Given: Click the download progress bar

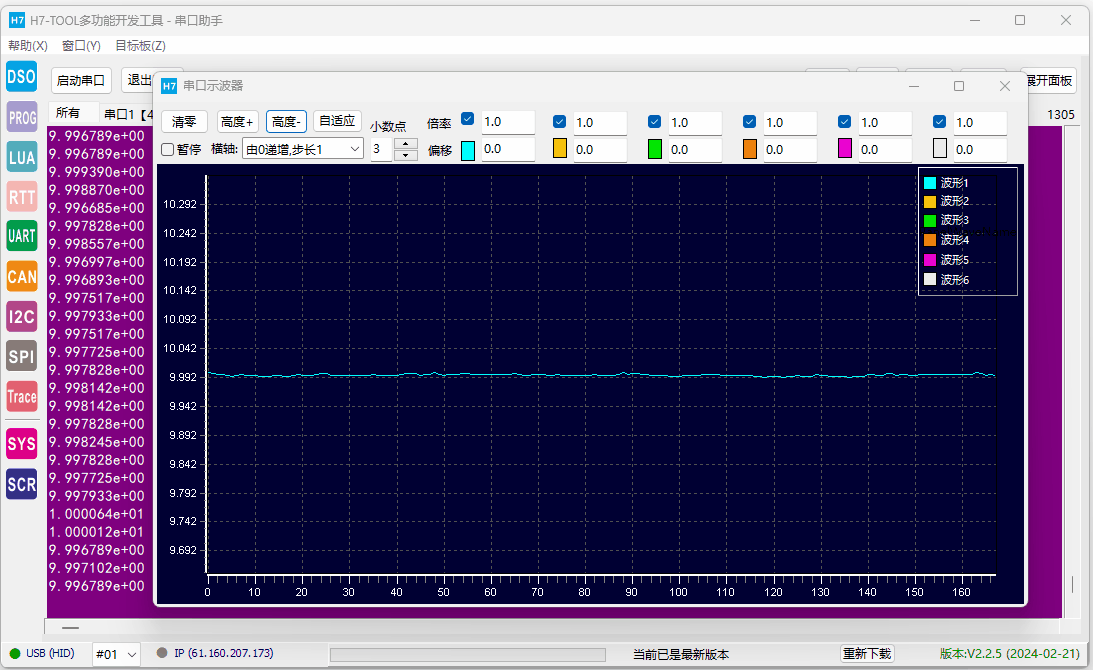Looking at the screenshot, I should pyautogui.click(x=468, y=655).
